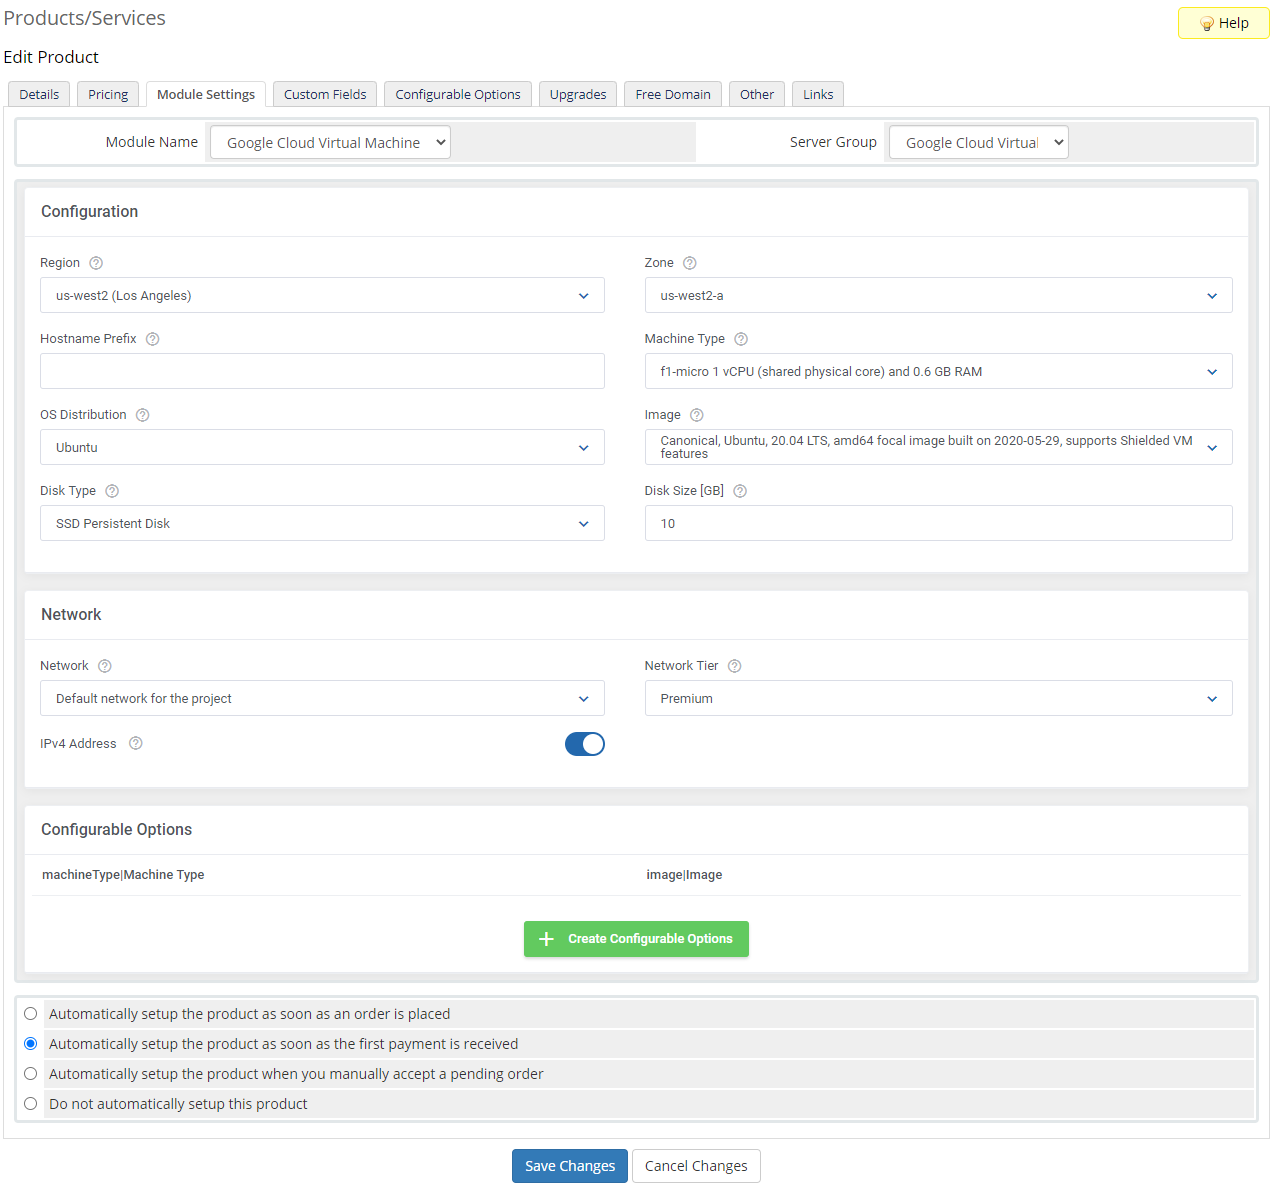Click the Region help tooltip icon
The width and height of the screenshot is (1273, 1187).
click(x=96, y=262)
